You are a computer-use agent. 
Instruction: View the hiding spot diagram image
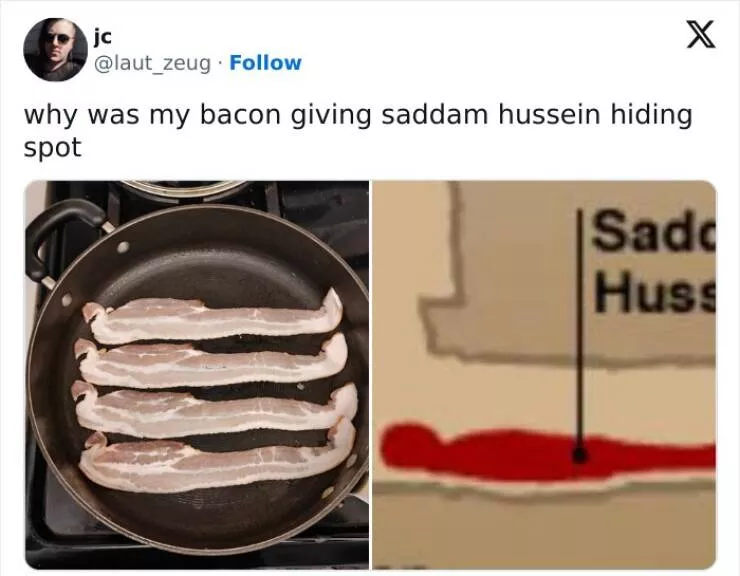pyautogui.click(x=544, y=374)
